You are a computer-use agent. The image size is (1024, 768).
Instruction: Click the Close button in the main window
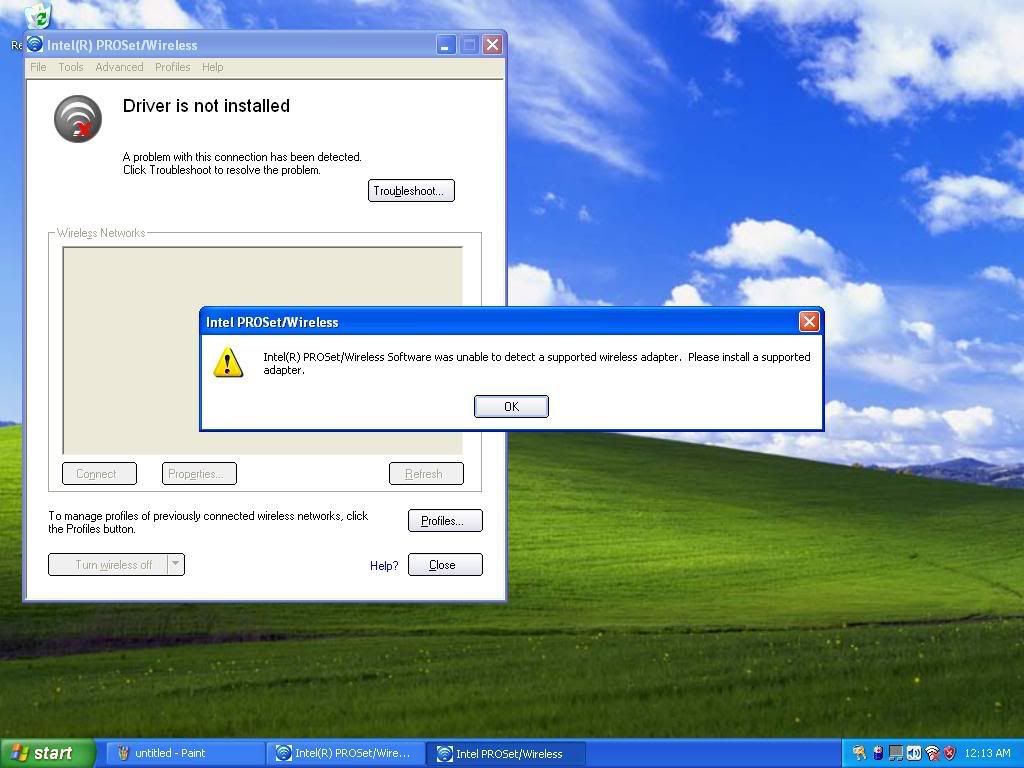point(445,565)
